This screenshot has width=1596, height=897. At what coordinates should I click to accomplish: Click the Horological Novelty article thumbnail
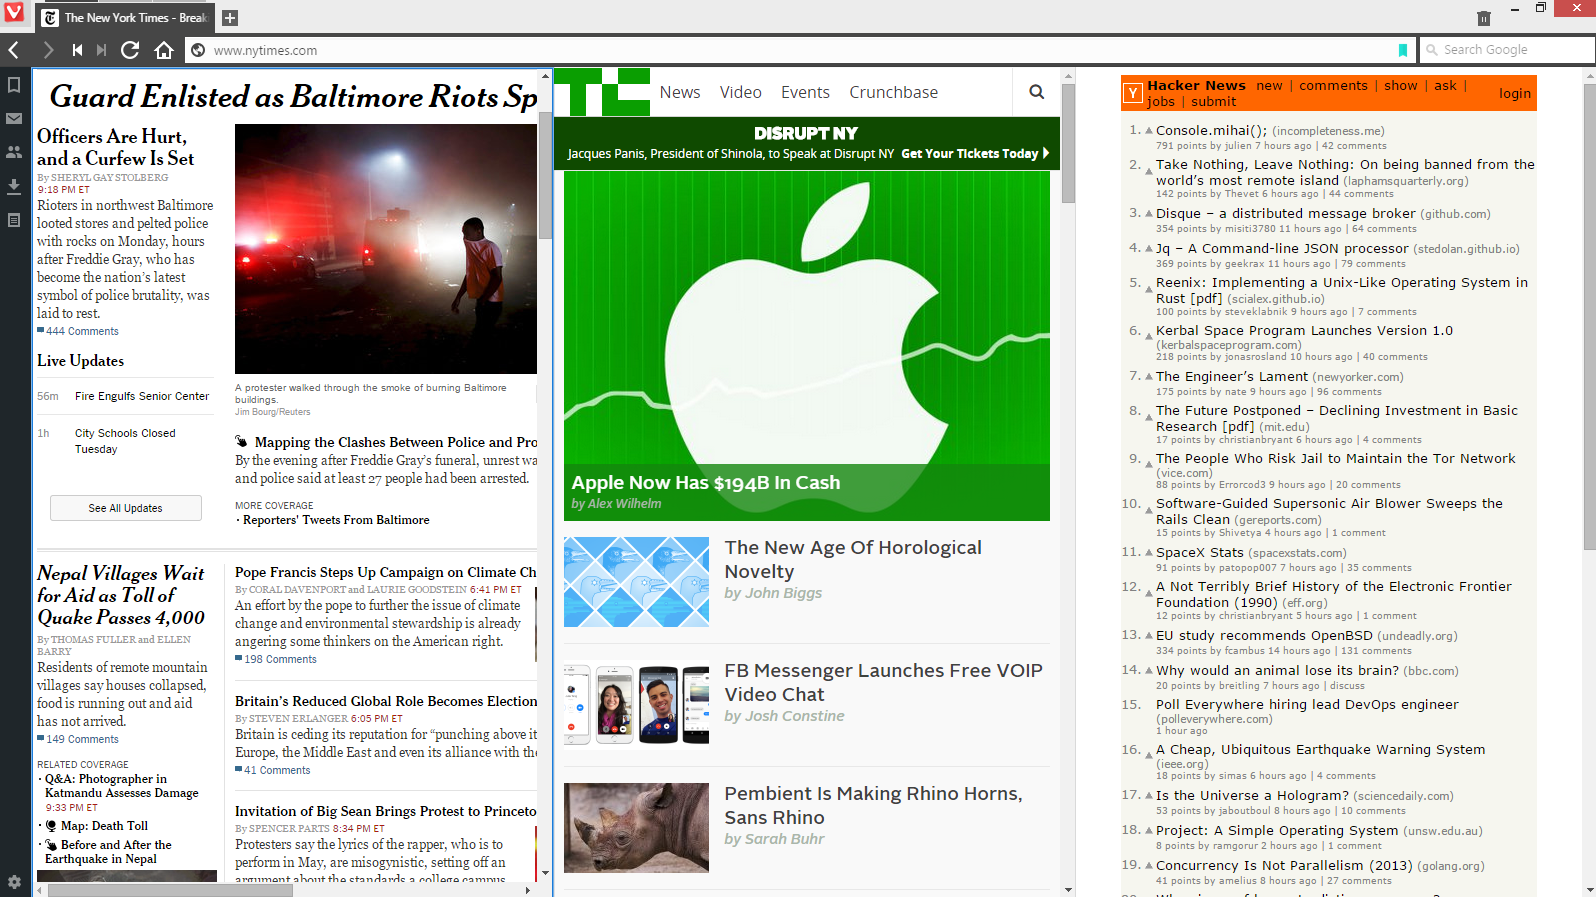point(636,582)
